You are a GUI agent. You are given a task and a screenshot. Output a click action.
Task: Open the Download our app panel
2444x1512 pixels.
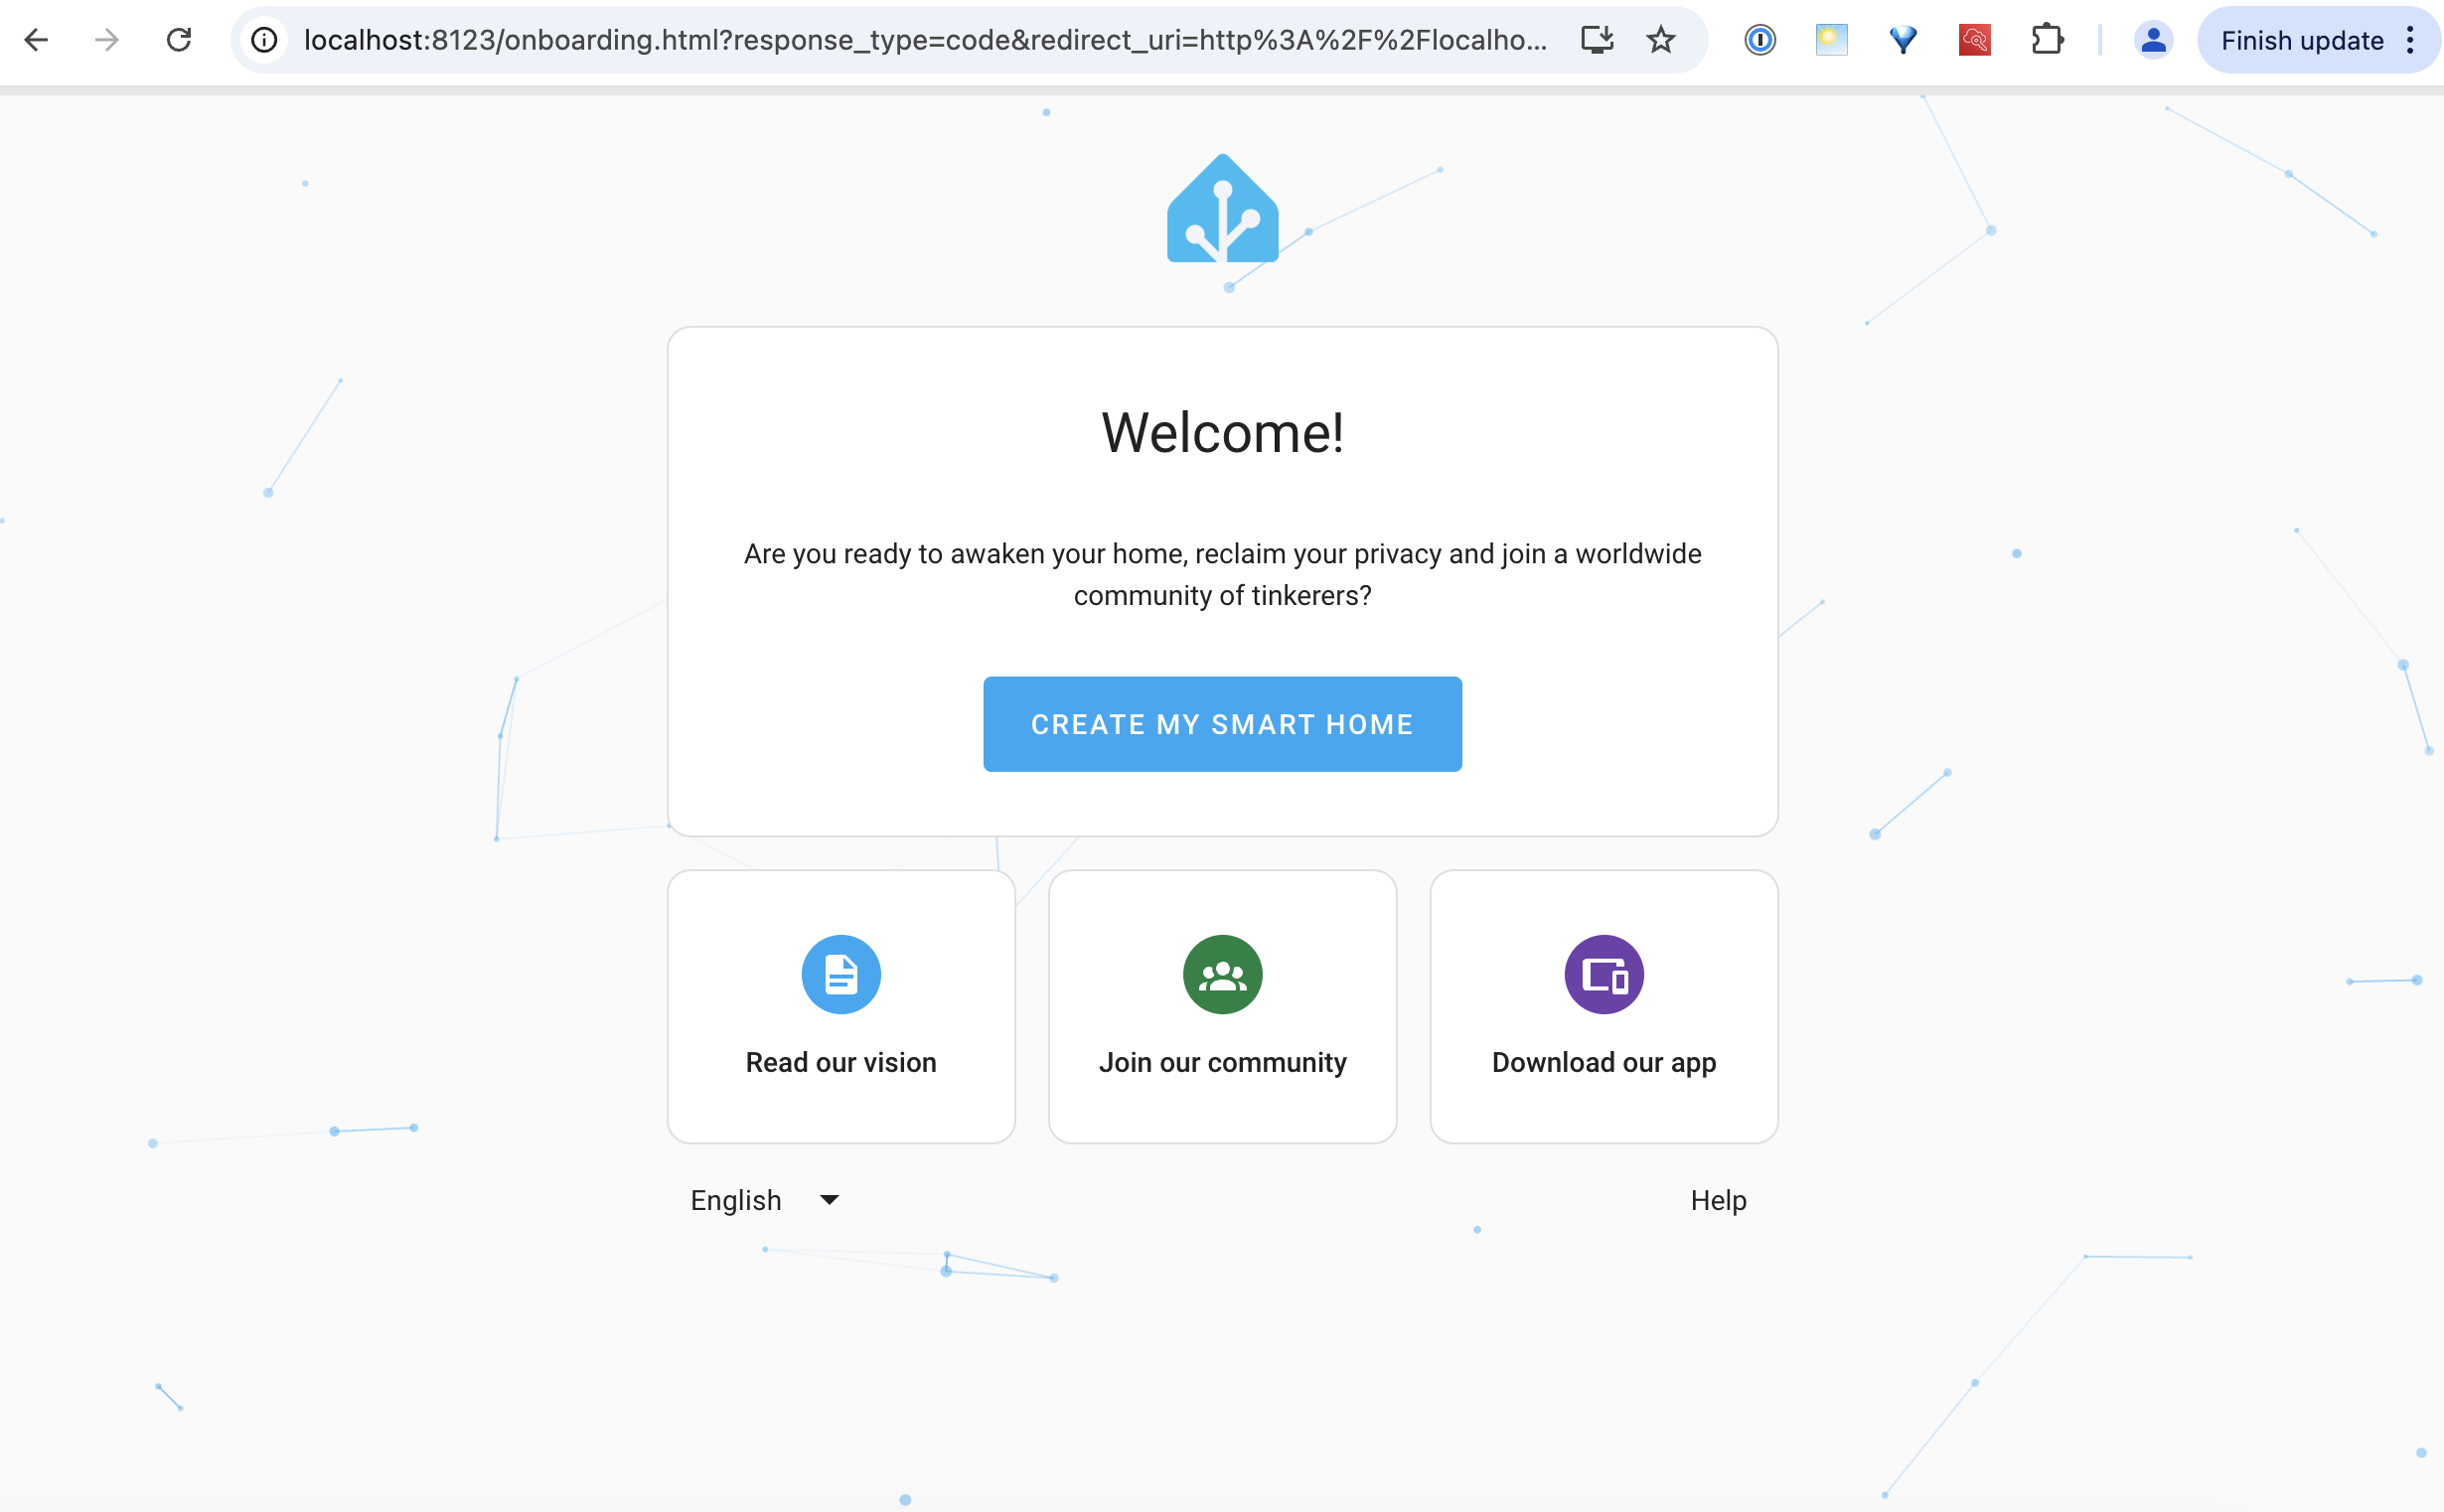point(1603,1005)
